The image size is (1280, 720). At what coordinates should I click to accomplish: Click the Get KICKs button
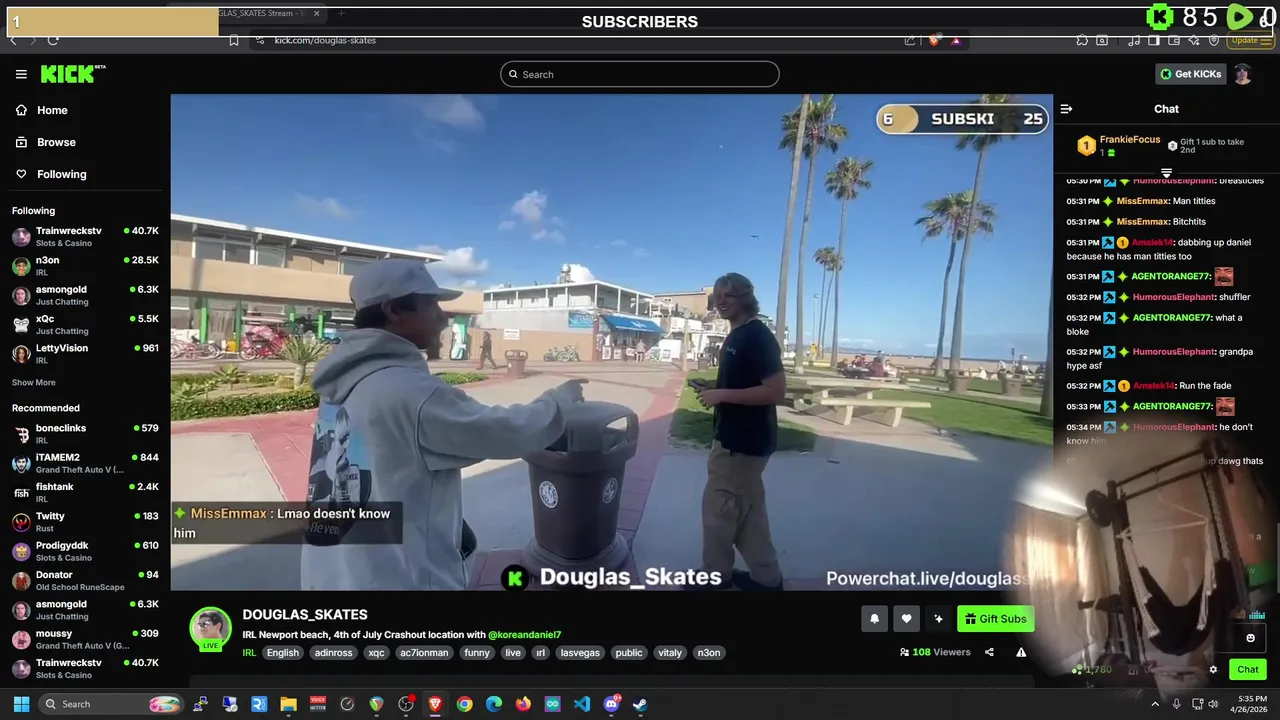coord(1190,74)
